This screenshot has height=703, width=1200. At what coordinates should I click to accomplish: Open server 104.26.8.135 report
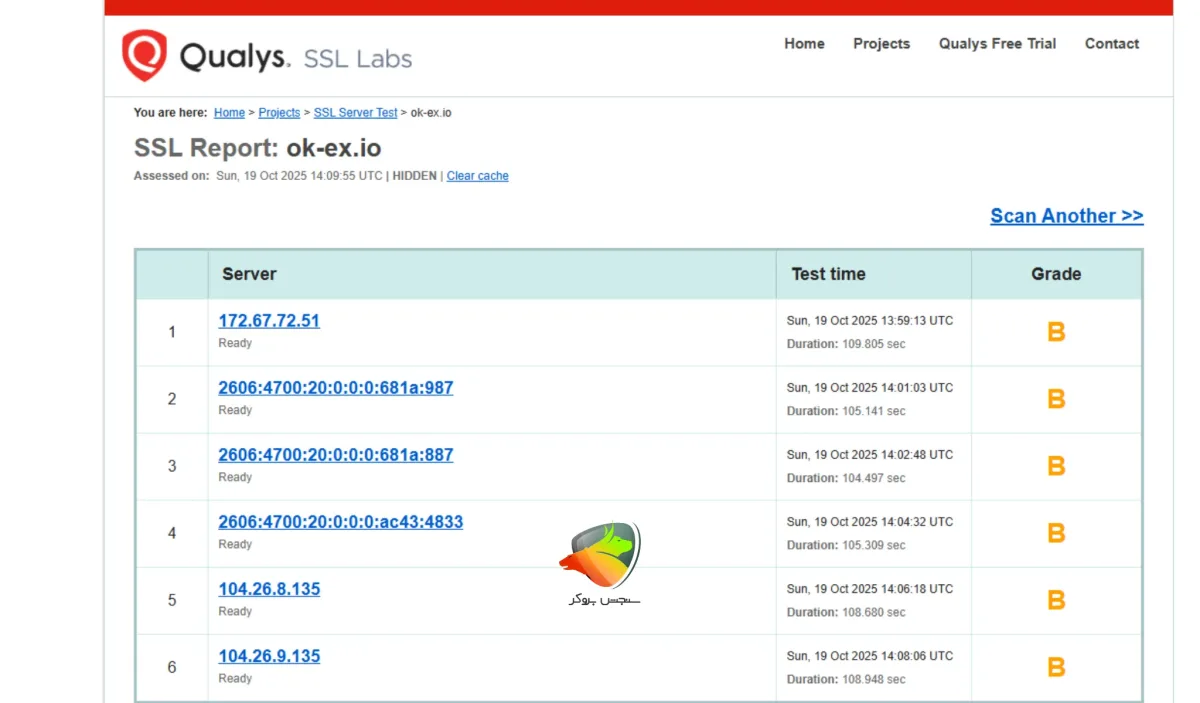[x=269, y=589]
